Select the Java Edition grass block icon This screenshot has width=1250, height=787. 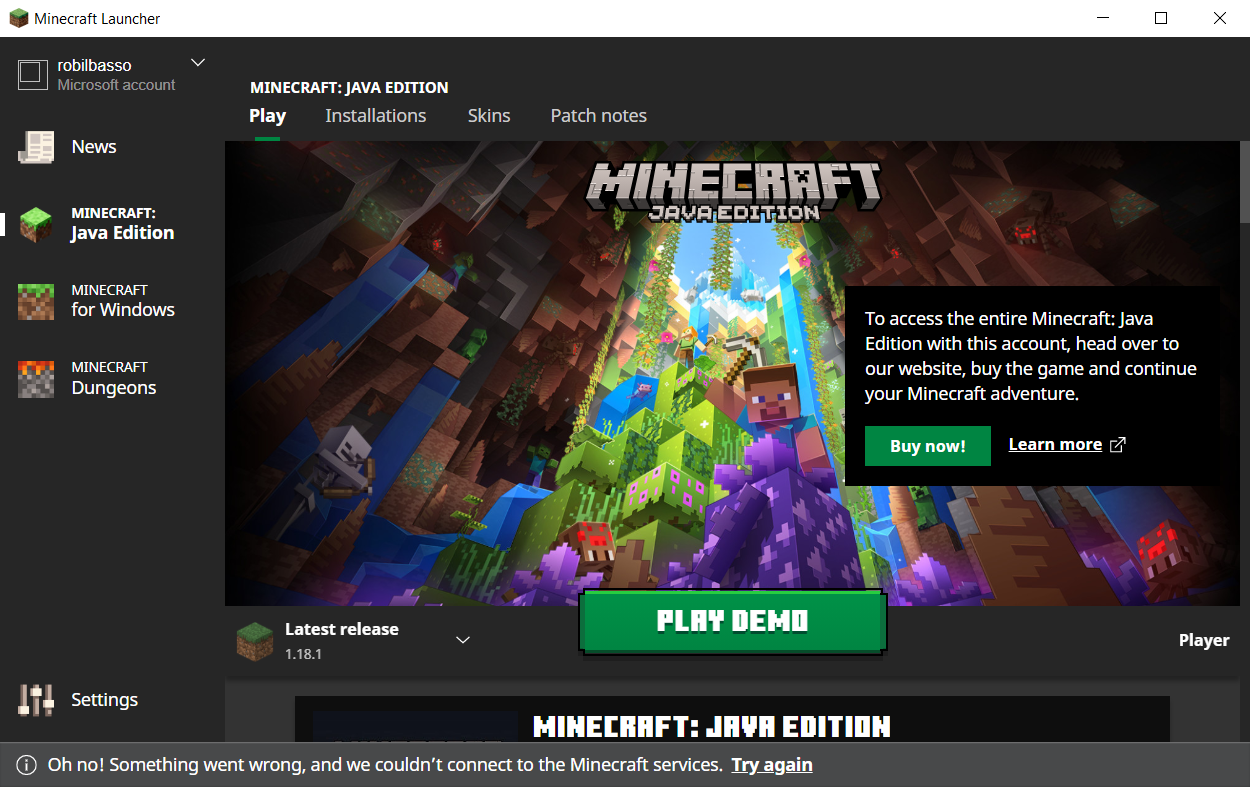[36, 224]
